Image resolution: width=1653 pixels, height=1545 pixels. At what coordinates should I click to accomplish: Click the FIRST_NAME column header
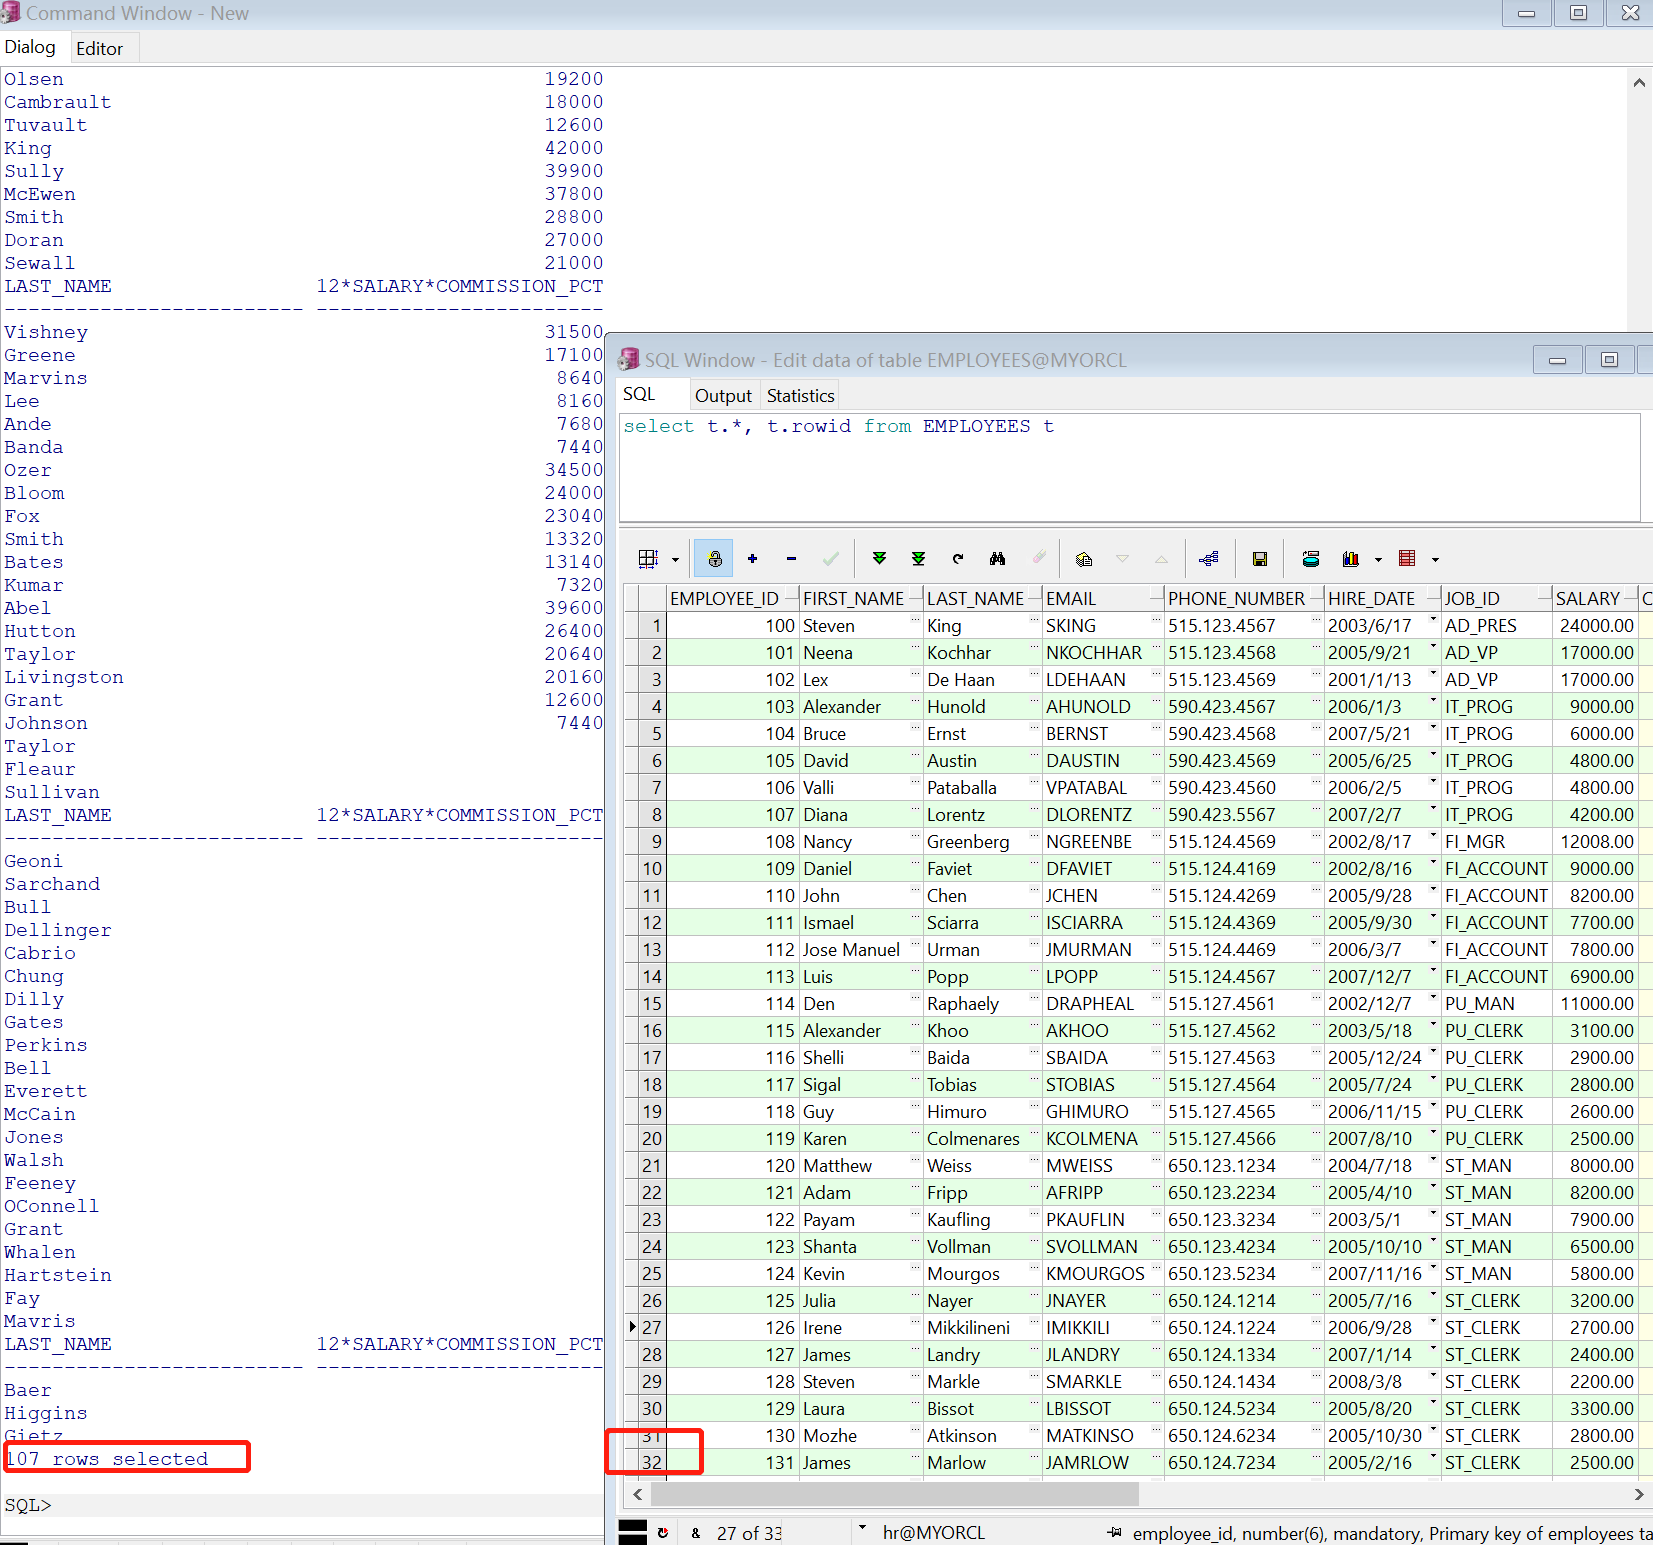pos(861,598)
